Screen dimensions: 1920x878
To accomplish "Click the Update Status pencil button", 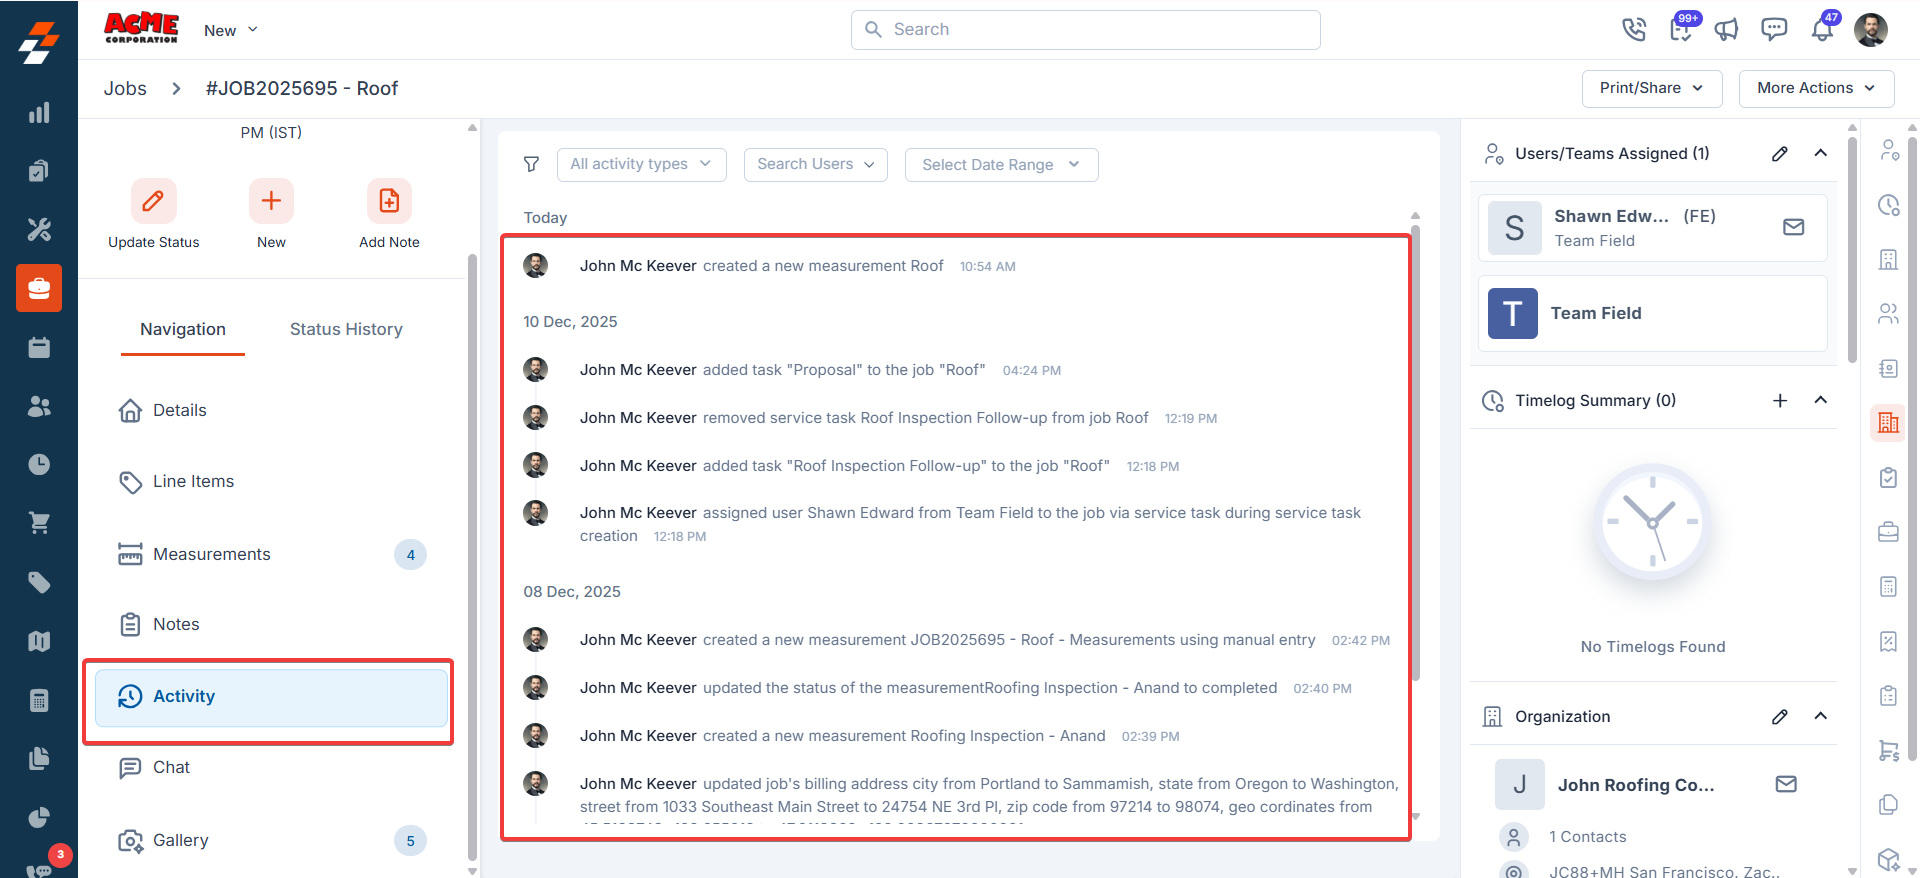I will [x=154, y=201].
